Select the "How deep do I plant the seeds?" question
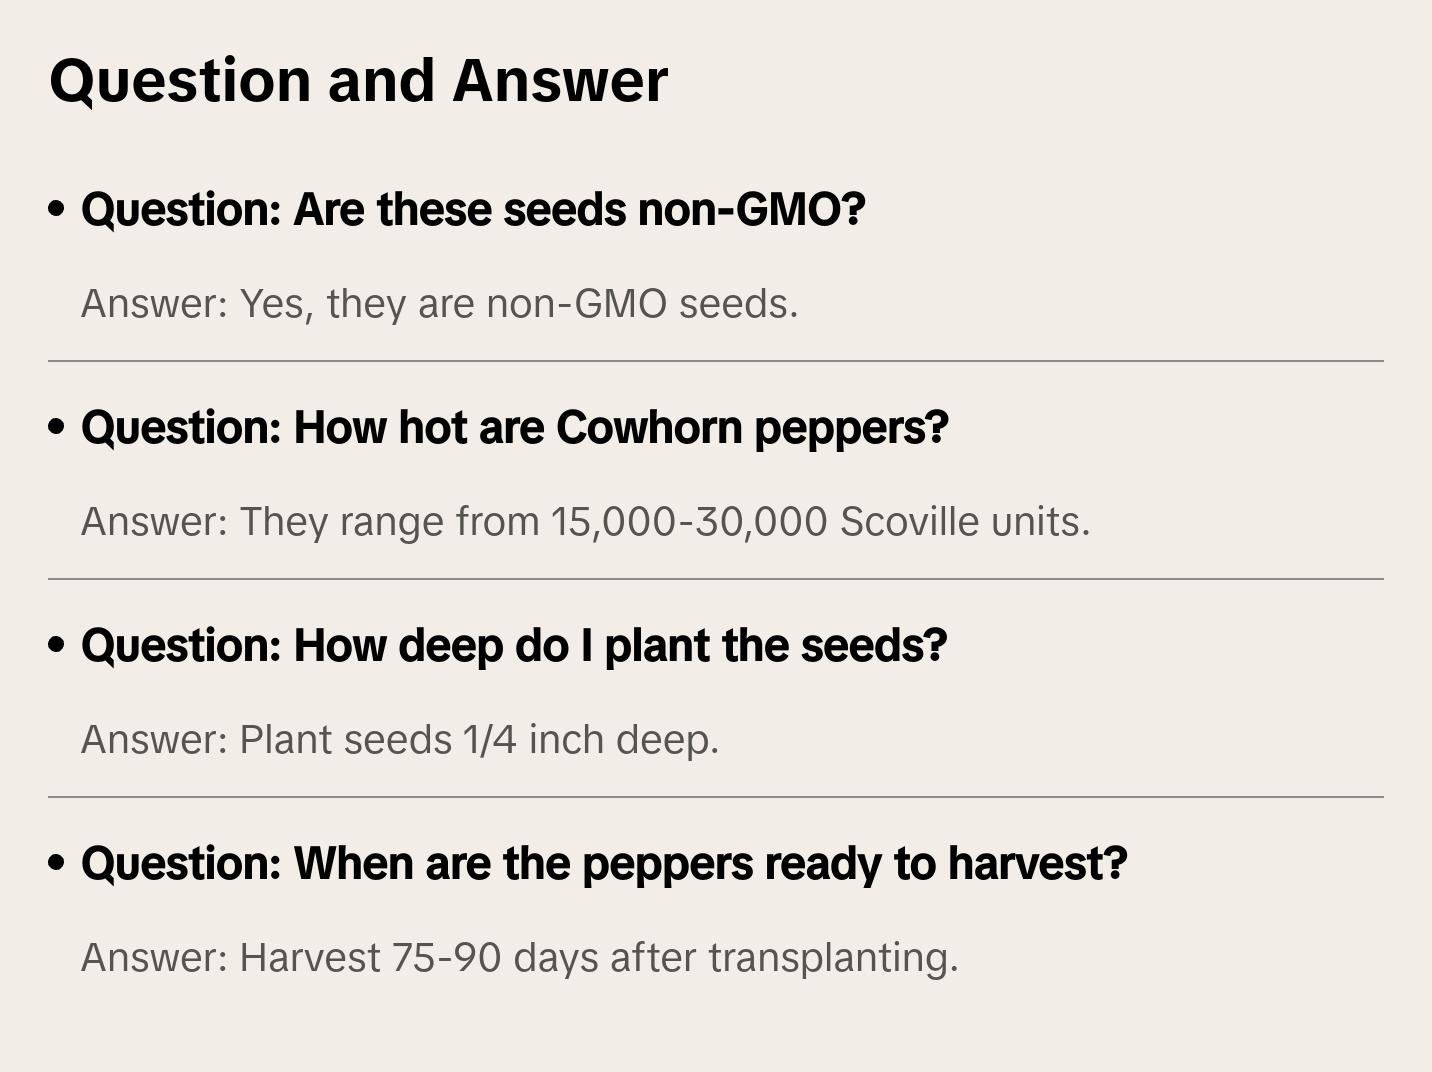 (x=513, y=646)
